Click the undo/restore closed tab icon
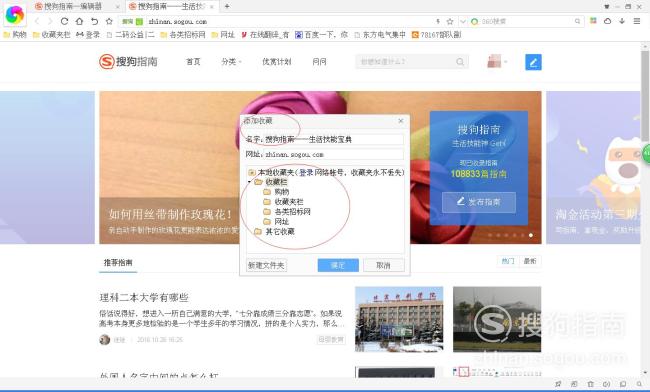 (x=95, y=21)
